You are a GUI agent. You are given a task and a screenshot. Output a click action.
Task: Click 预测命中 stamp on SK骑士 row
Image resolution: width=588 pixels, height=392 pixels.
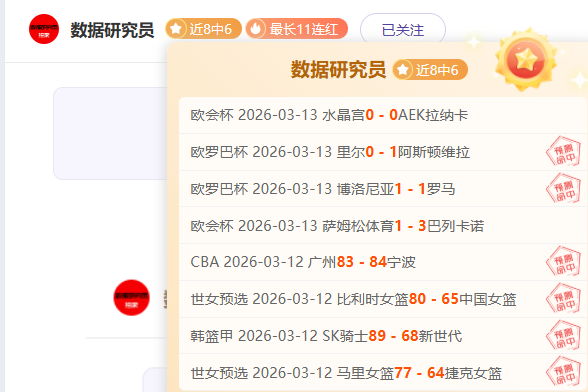pyautogui.click(x=564, y=335)
